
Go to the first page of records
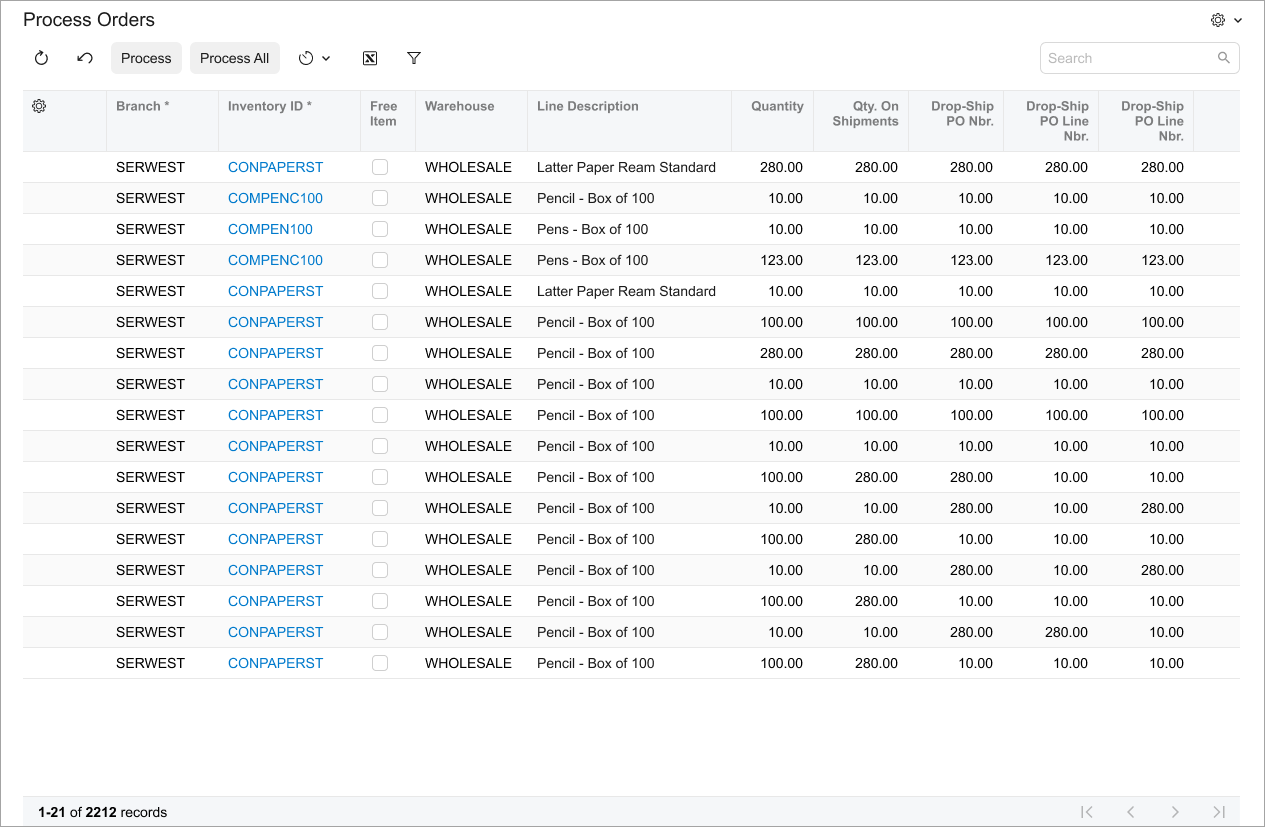tap(1087, 812)
